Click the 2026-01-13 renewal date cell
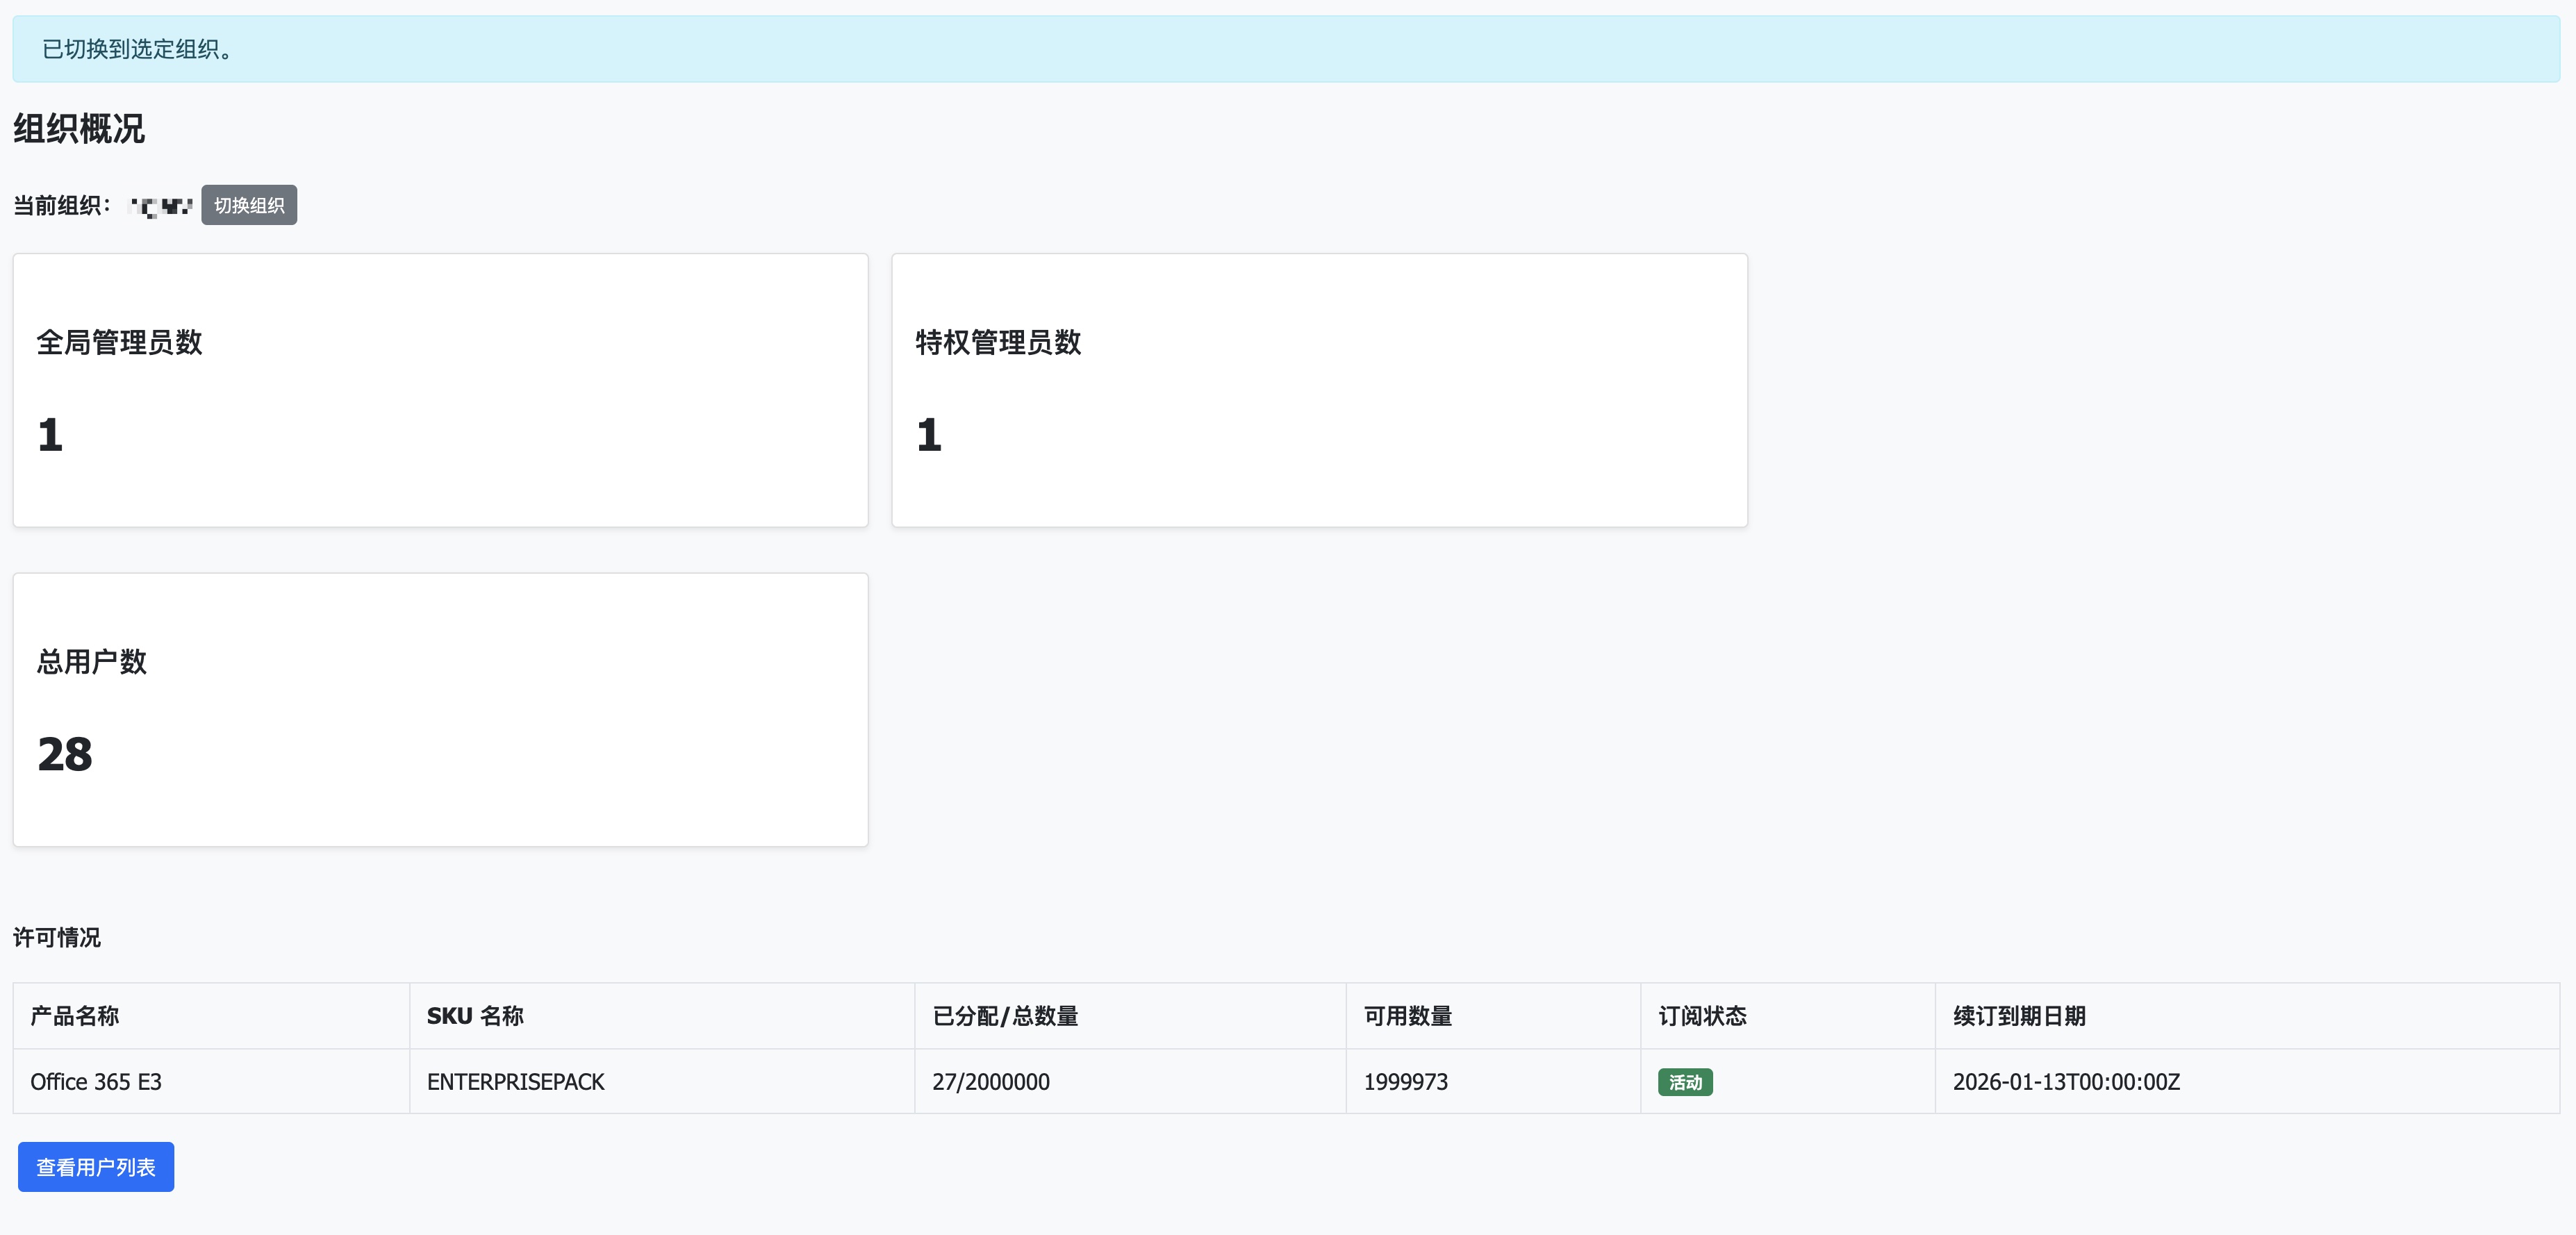 pyautogui.click(x=2066, y=1082)
